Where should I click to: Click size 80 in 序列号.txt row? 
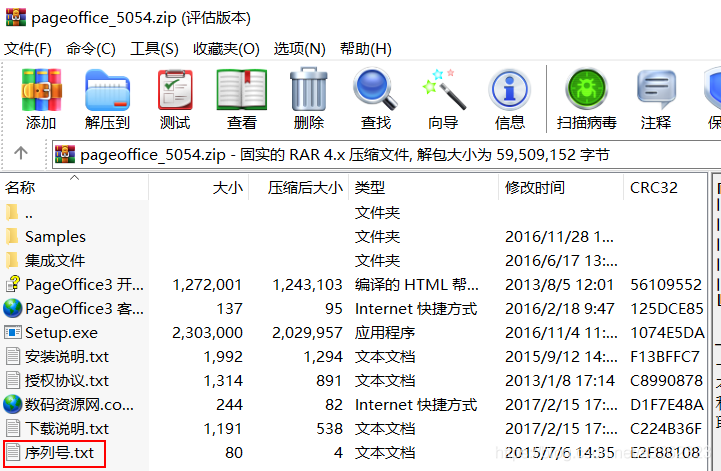(234, 452)
